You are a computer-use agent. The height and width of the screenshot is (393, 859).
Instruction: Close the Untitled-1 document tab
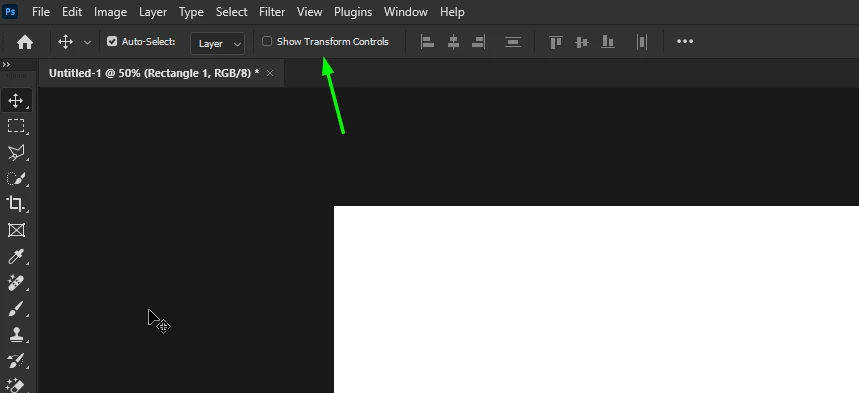coord(270,73)
